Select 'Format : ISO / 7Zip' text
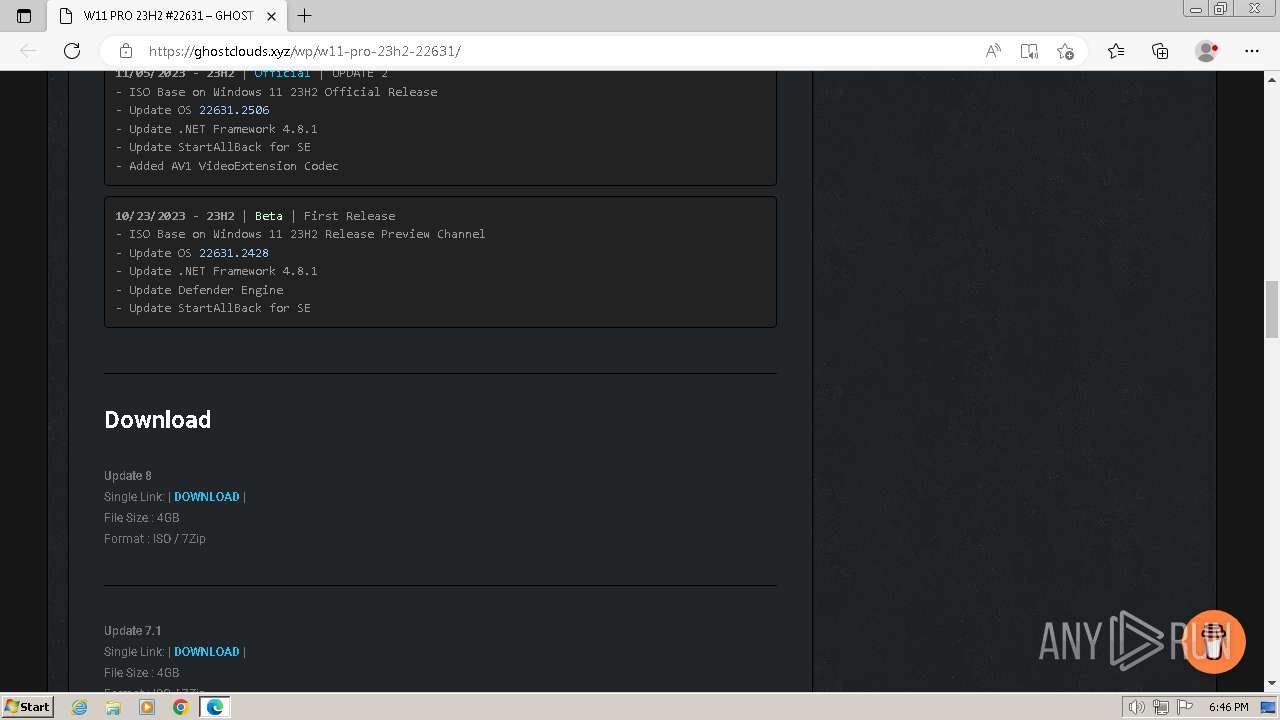This screenshot has height=720, width=1280. click(x=155, y=539)
